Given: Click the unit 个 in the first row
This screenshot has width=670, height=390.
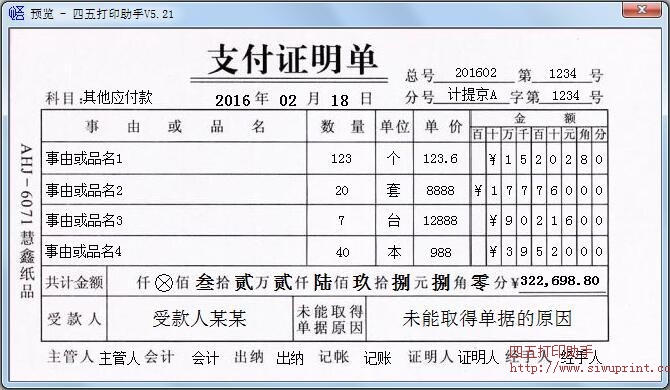Looking at the screenshot, I should coord(394,158).
